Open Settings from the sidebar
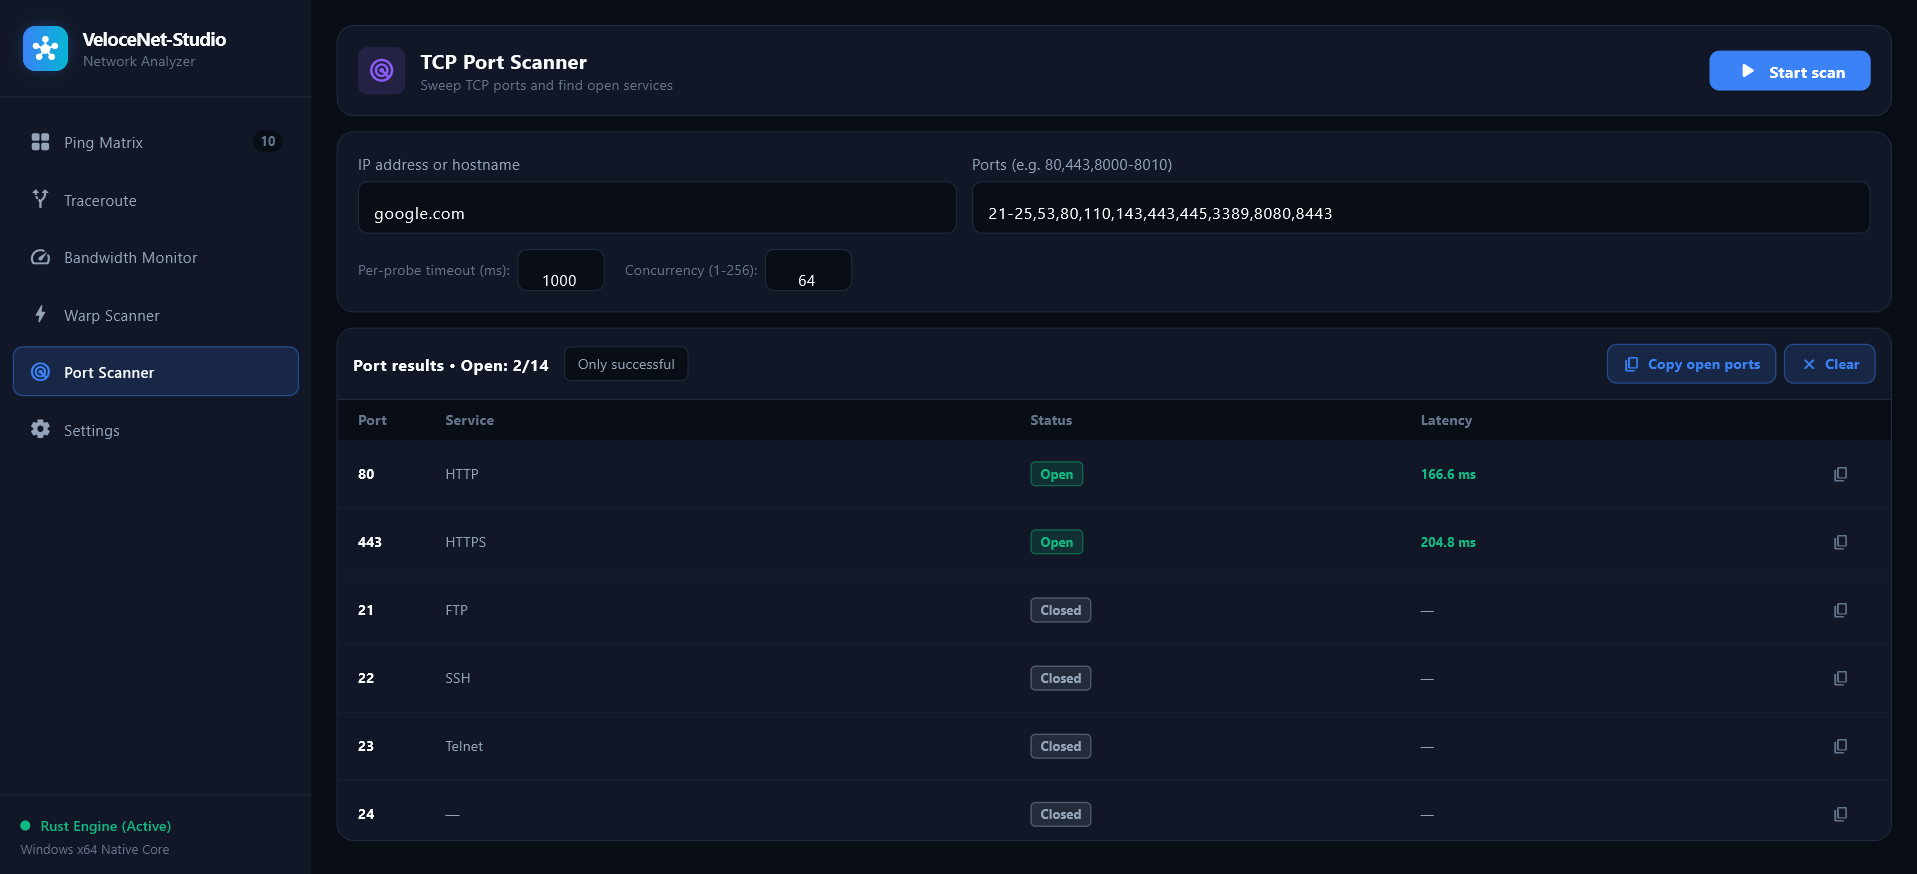The height and width of the screenshot is (874, 1917). point(156,430)
